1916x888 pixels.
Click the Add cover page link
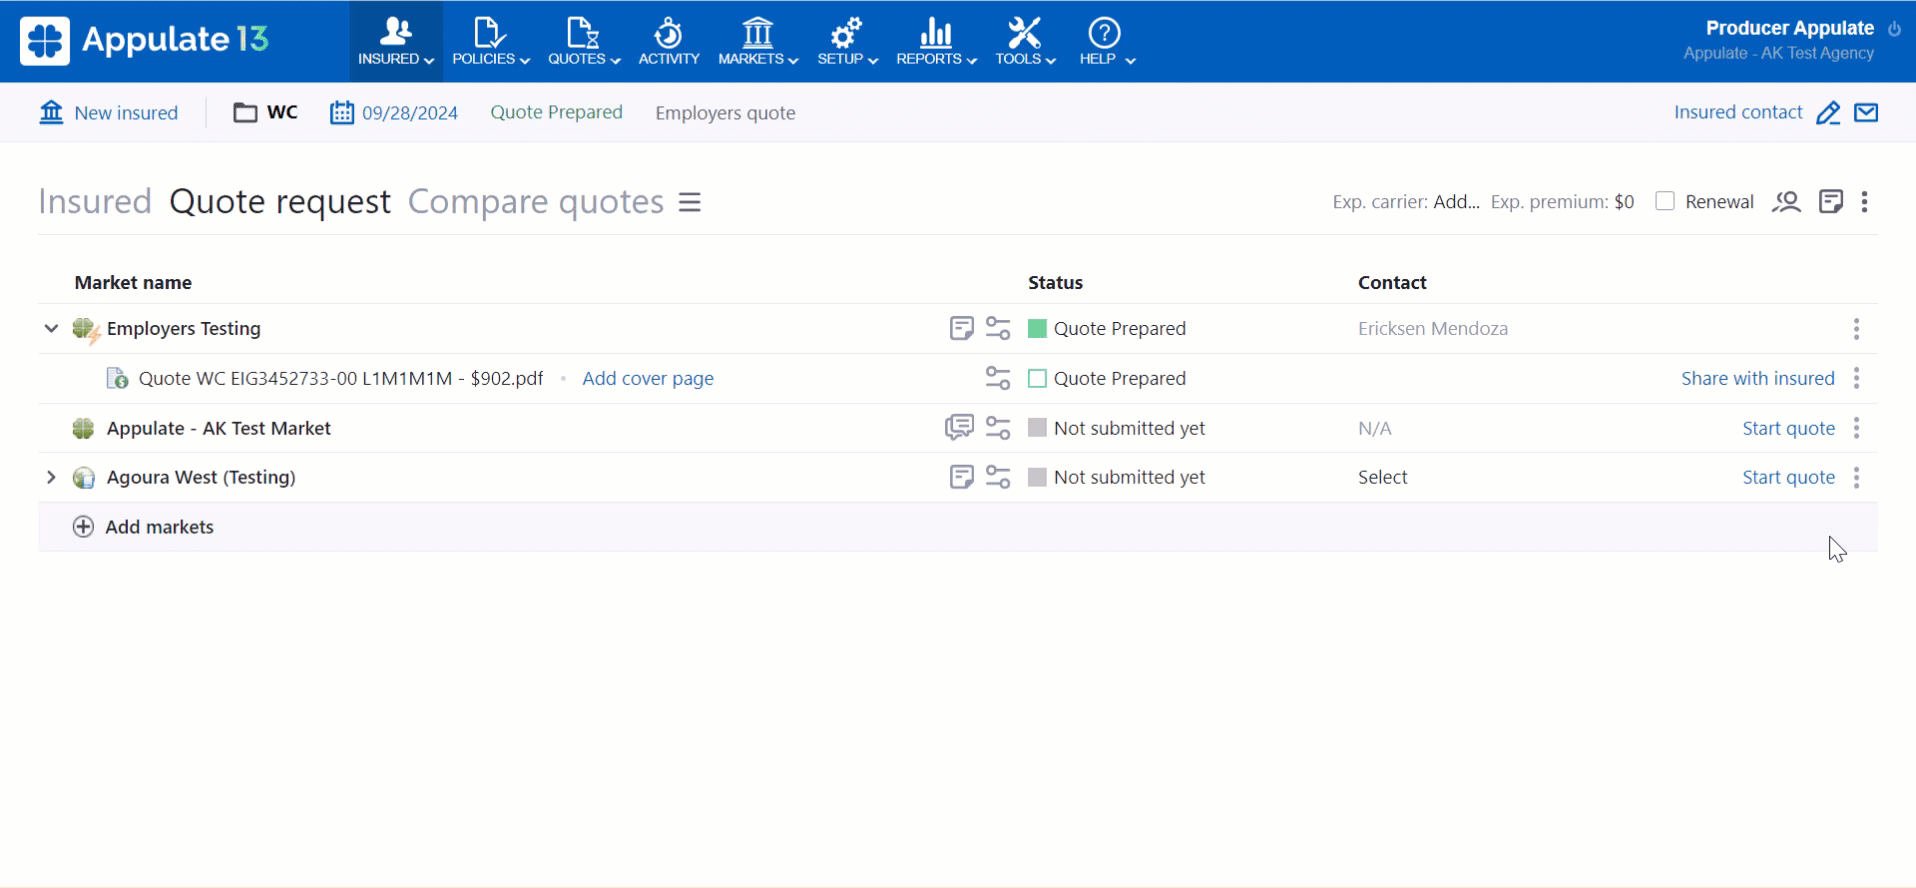click(648, 379)
